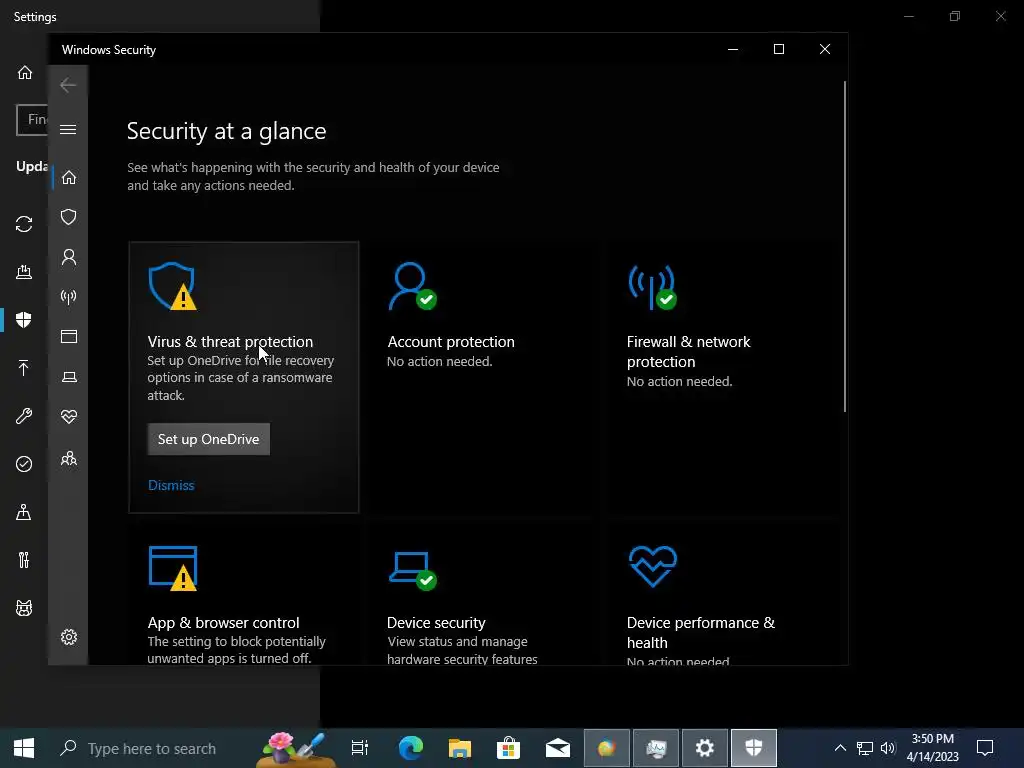Screen dimensions: 1024x768
Task: Click Virus & threat protection shield tile icon
Action: (x=172, y=286)
